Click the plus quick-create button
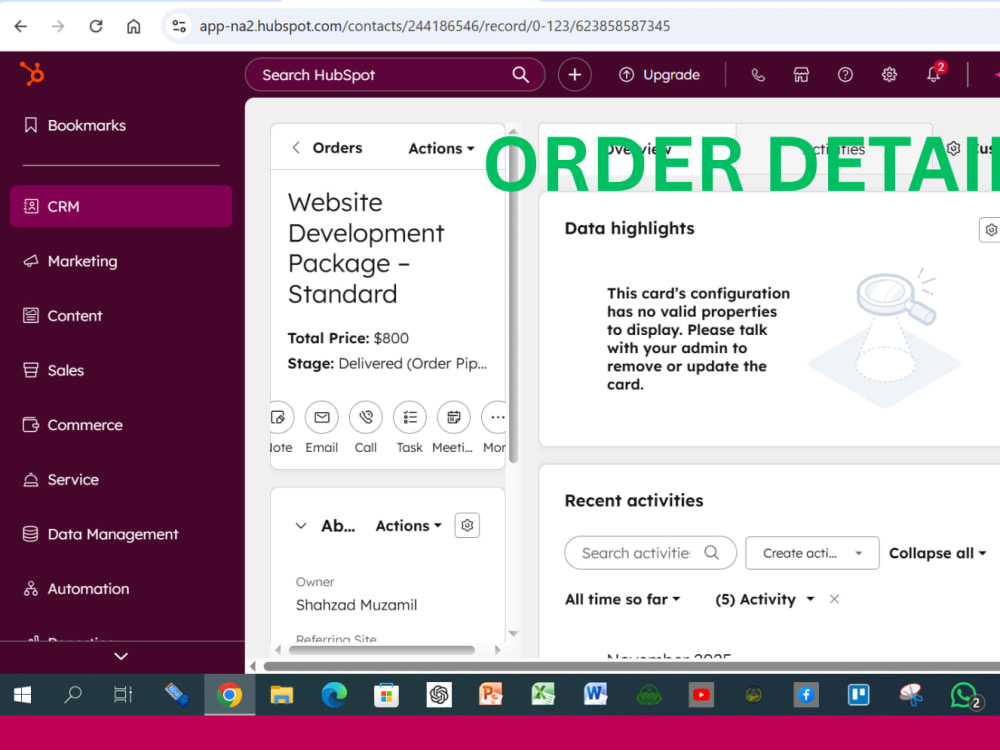1000x750 pixels. pos(575,75)
